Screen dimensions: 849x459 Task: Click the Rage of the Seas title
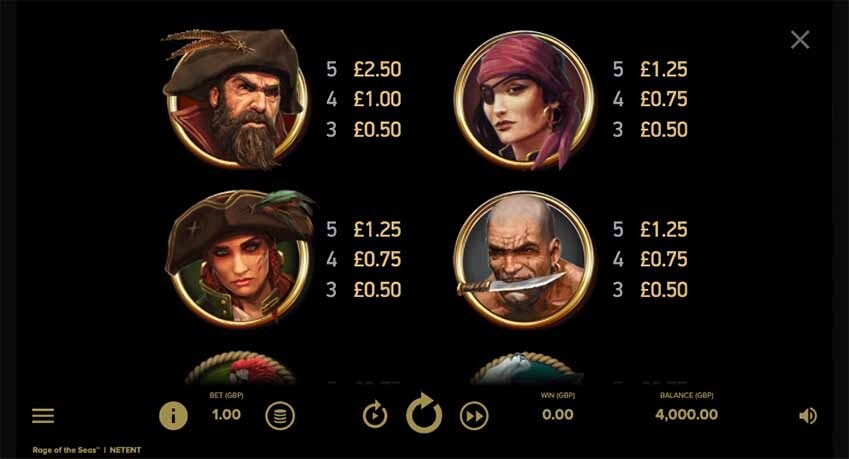[66, 450]
